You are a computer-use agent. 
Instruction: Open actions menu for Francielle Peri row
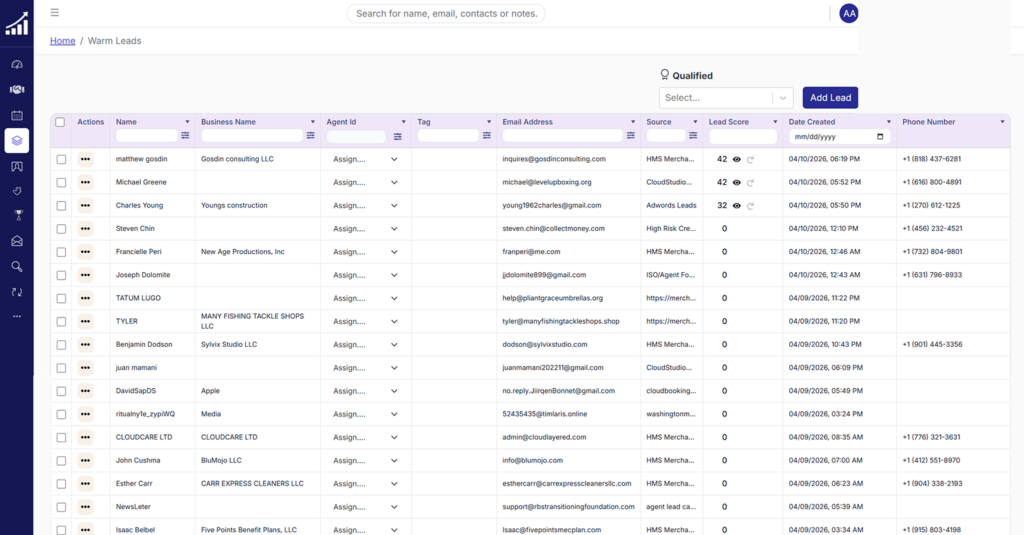pyautogui.click(x=85, y=252)
